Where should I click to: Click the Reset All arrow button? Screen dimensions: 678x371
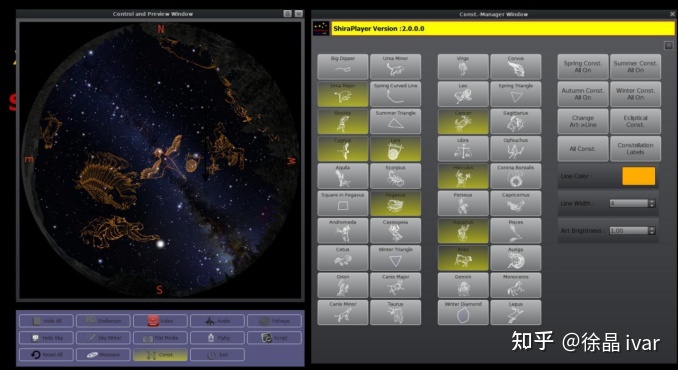click(46, 355)
